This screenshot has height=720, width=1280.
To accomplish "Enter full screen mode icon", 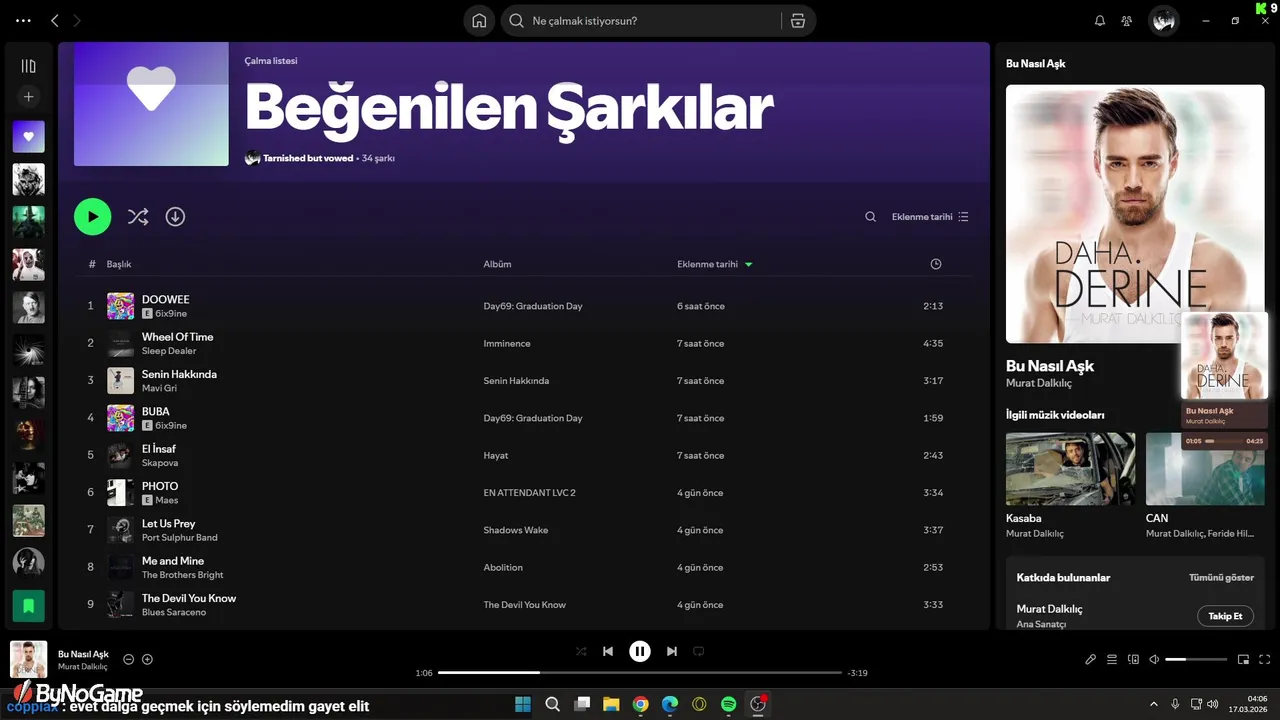I will point(1264,659).
